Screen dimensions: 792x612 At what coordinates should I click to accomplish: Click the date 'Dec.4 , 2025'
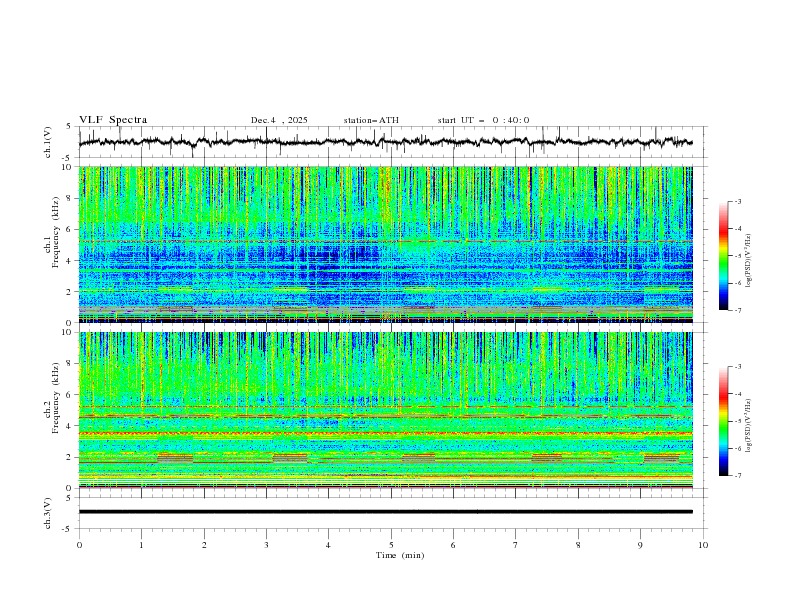pos(279,120)
